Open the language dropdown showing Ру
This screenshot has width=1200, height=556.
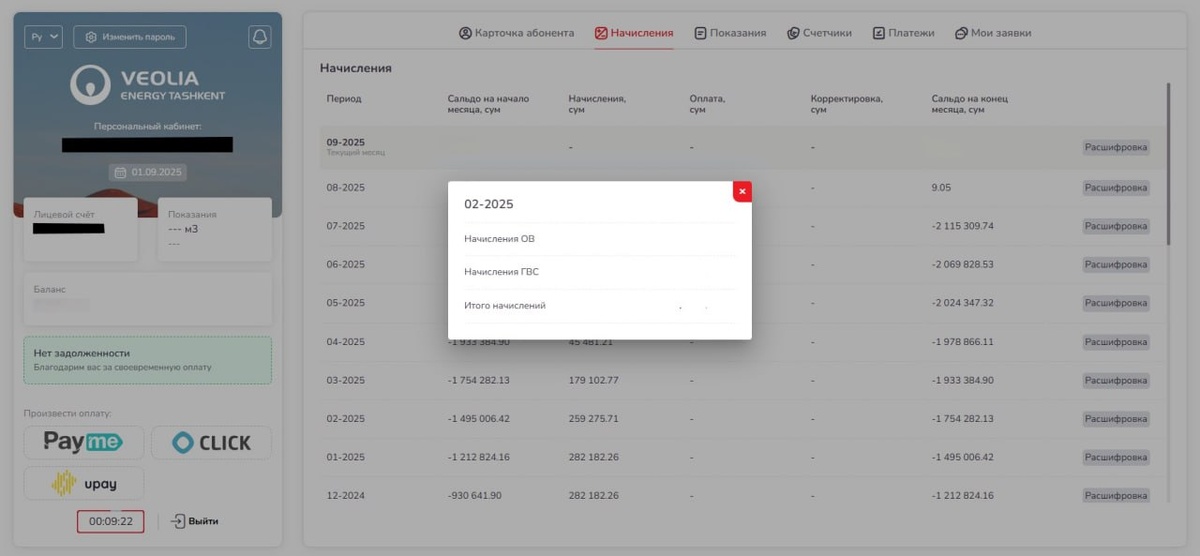(44, 37)
